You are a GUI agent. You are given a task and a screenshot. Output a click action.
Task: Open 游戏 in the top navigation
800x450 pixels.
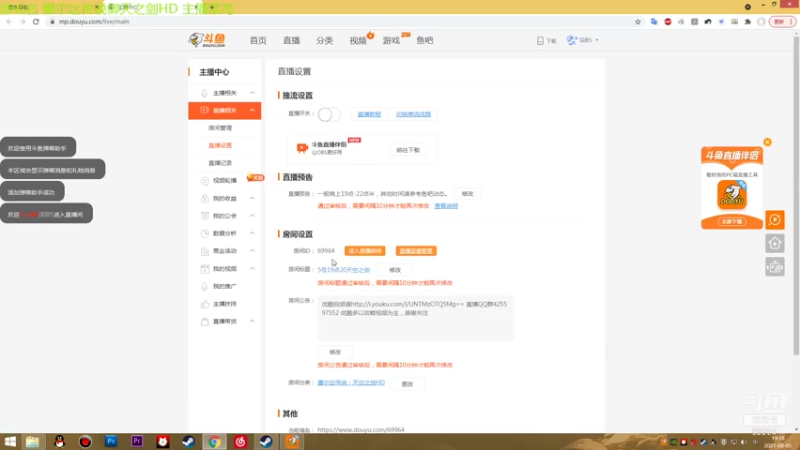point(391,40)
